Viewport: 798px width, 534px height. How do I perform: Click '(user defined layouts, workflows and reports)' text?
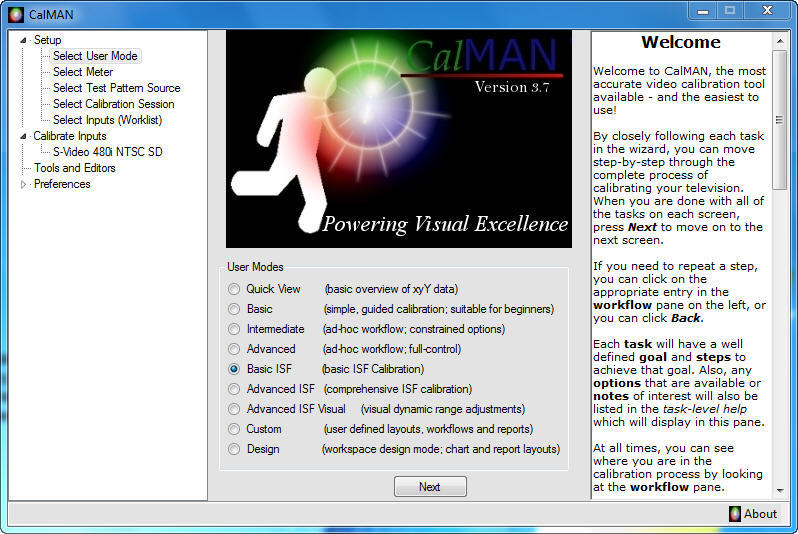click(428, 429)
